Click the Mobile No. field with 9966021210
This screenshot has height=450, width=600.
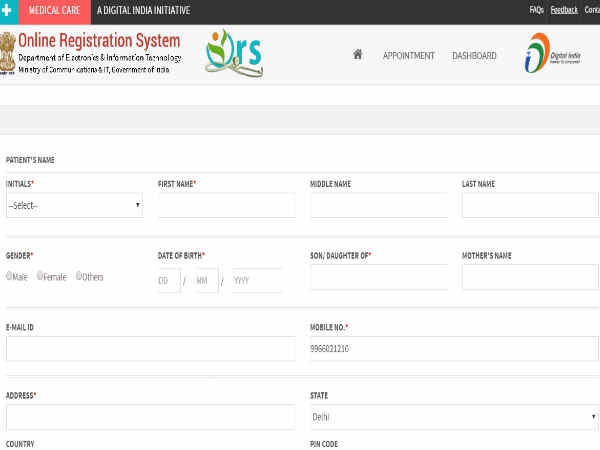click(x=454, y=349)
